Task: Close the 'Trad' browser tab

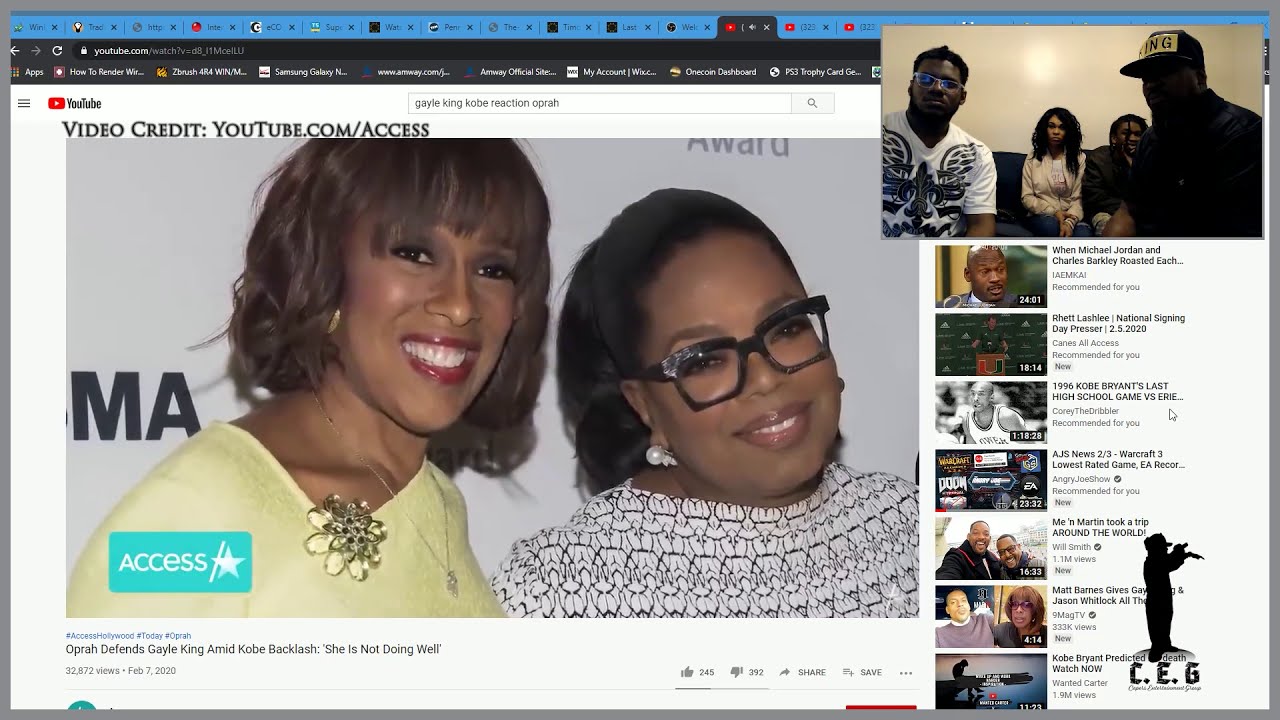Action: (x=112, y=27)
